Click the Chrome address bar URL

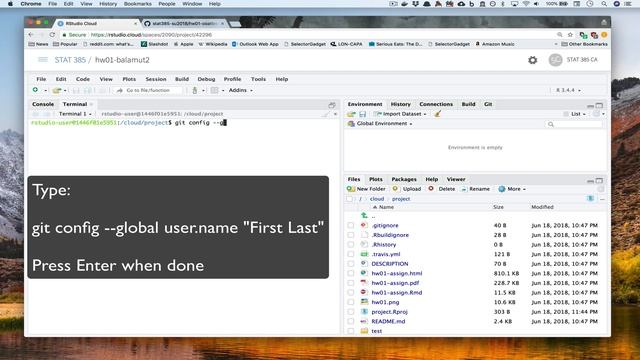[151, 35]
